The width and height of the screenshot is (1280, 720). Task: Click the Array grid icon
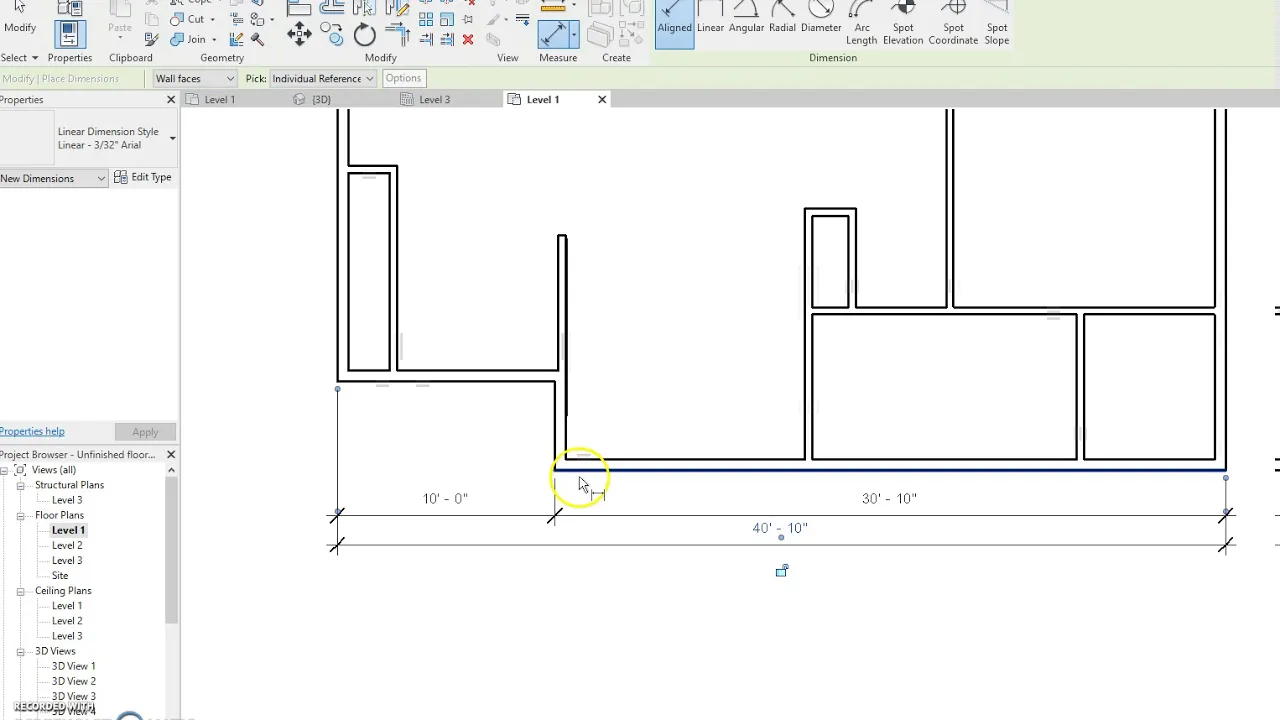tap(426, 19)
